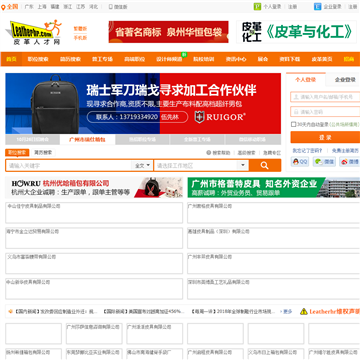
Task: Click the 更多 news link
Action: tap(286, 312)
